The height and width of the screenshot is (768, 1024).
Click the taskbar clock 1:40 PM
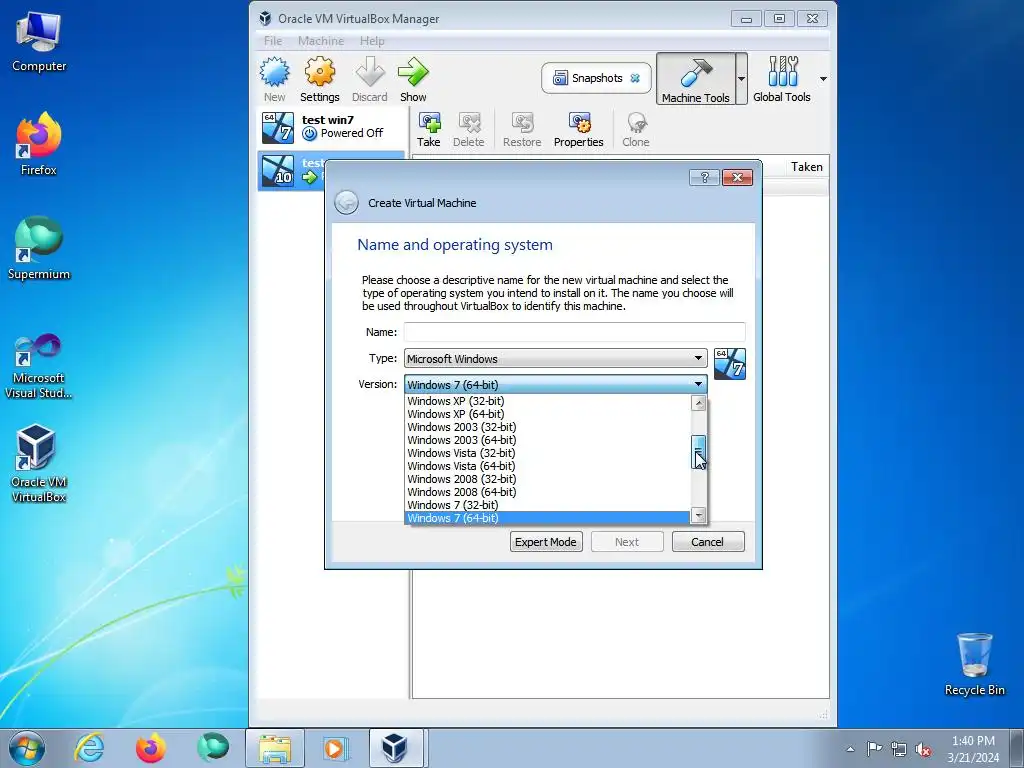point(973,741)
